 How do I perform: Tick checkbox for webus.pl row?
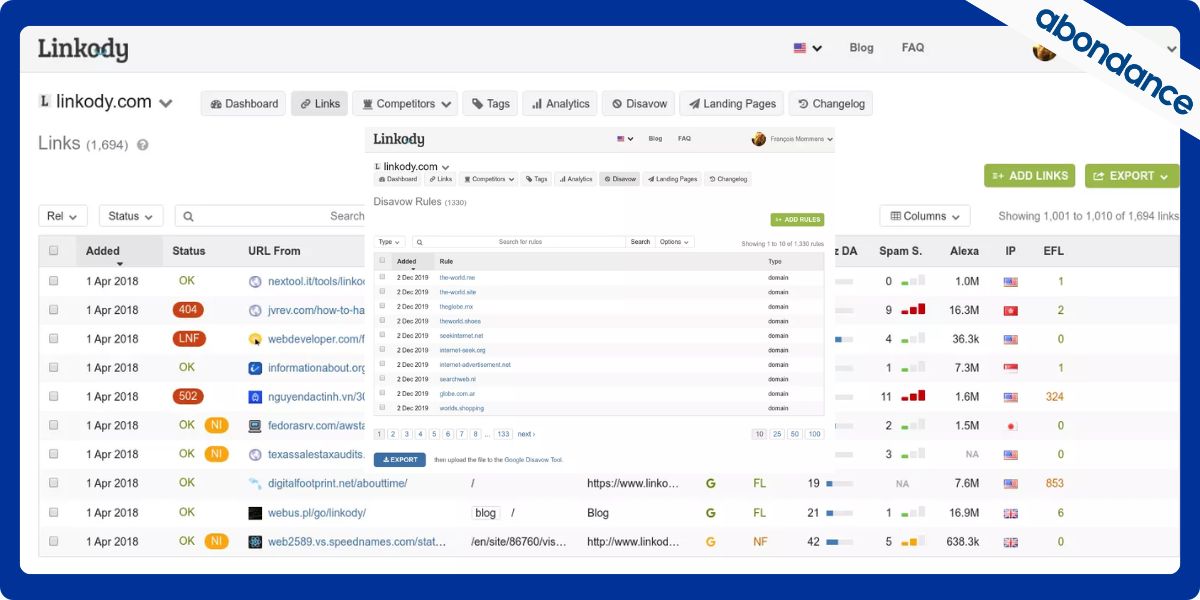pyautogui.click(x=54, y=513)
